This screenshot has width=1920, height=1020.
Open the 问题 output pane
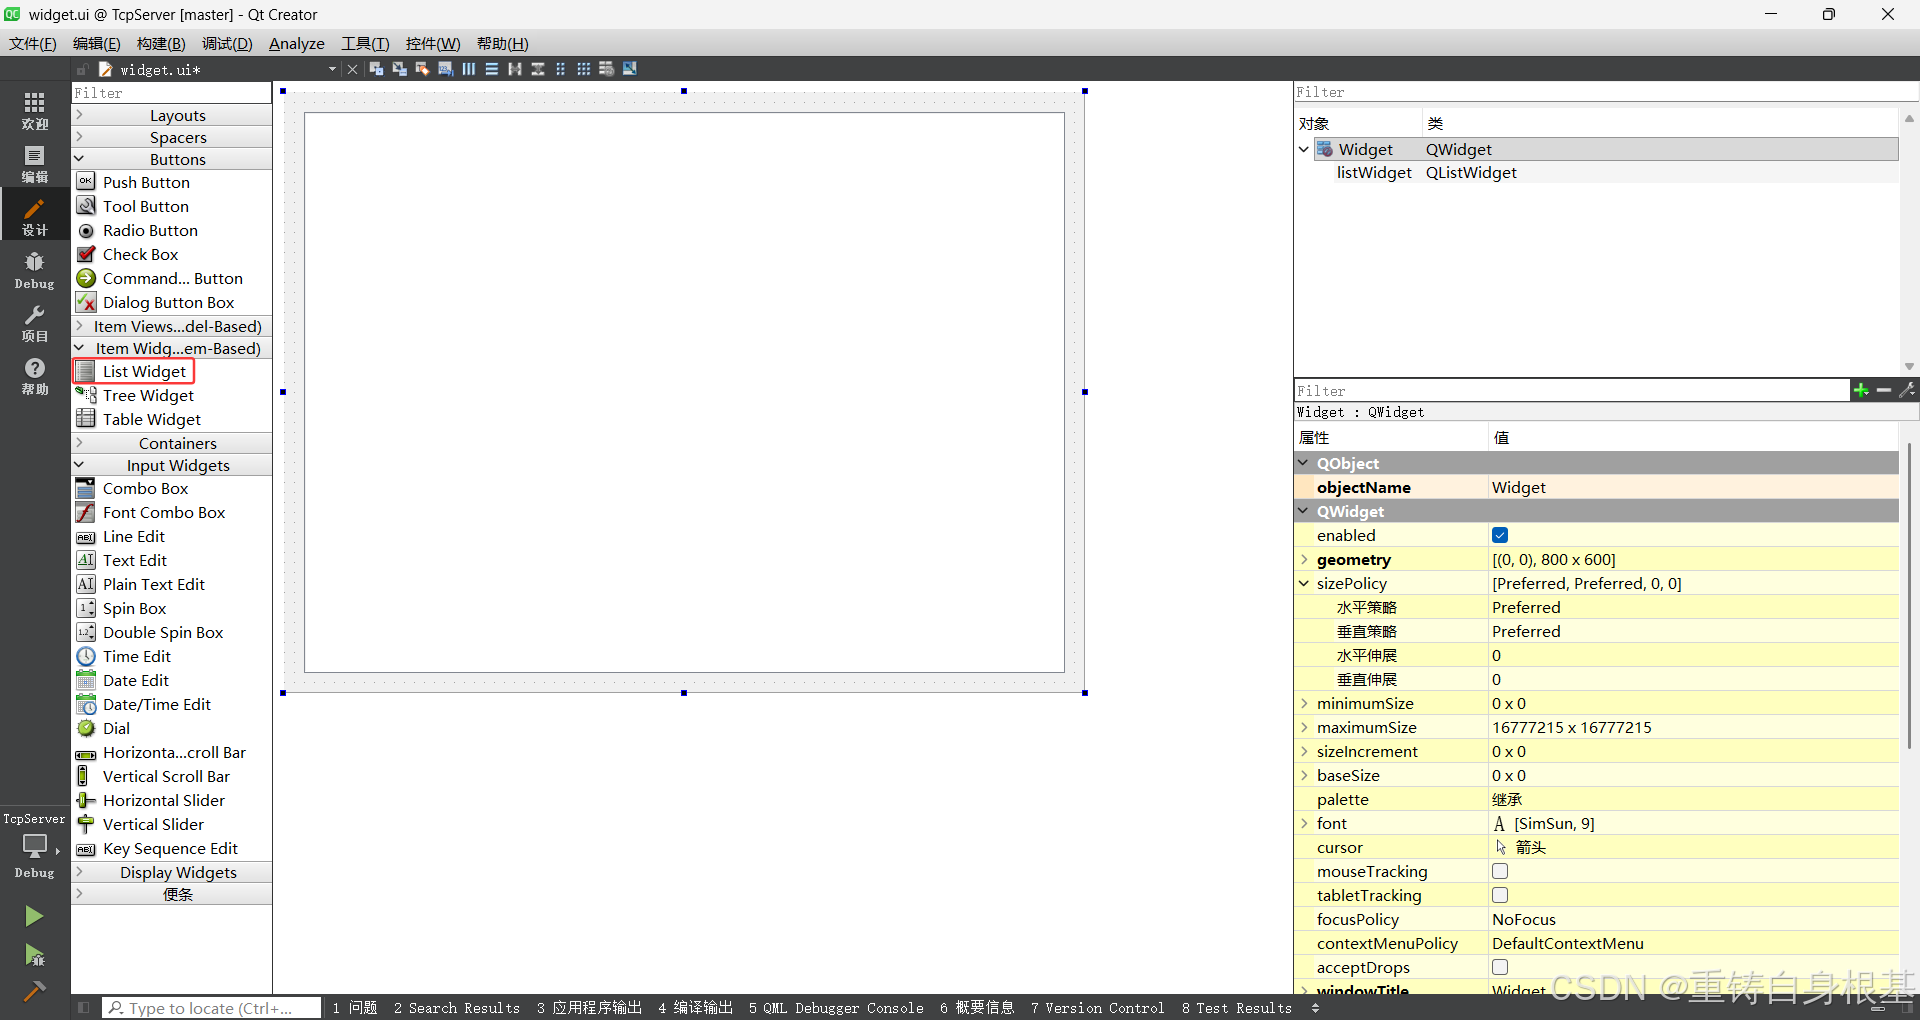355,1008
